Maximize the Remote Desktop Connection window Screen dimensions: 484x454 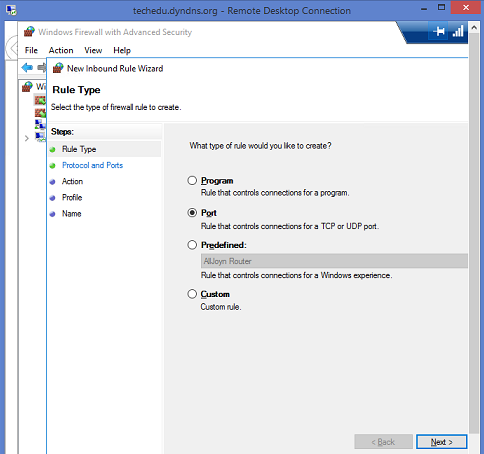441,8
